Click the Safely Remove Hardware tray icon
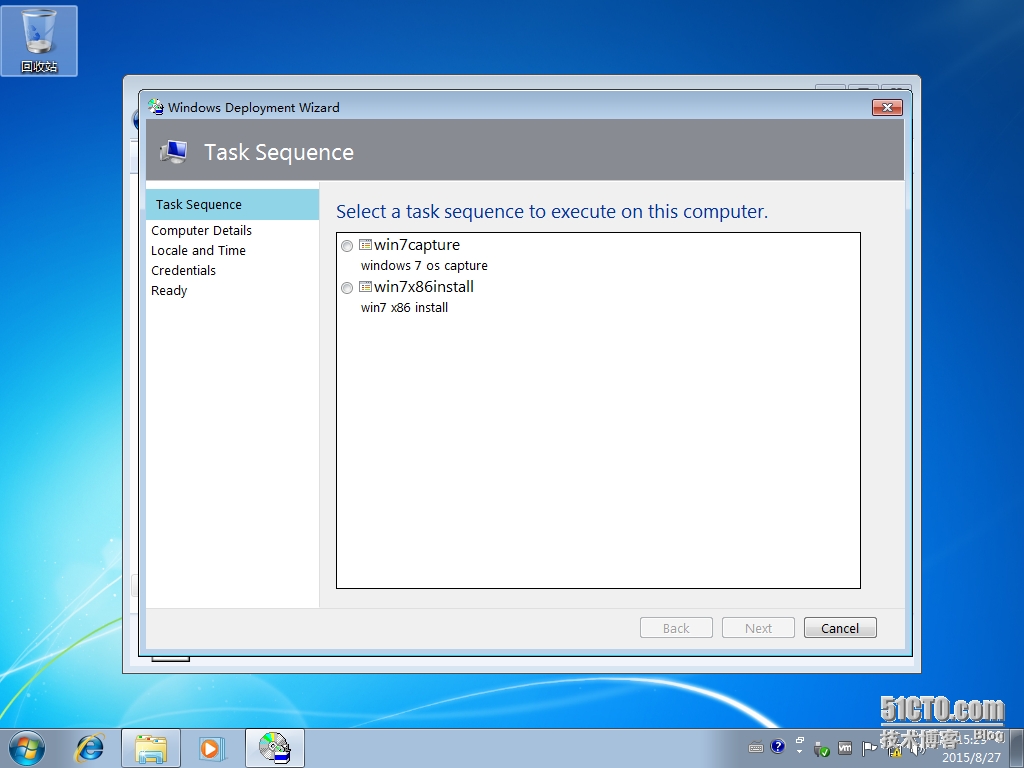Image resolution: width=1024 pixels, height=768 pixels. (821, 749)
